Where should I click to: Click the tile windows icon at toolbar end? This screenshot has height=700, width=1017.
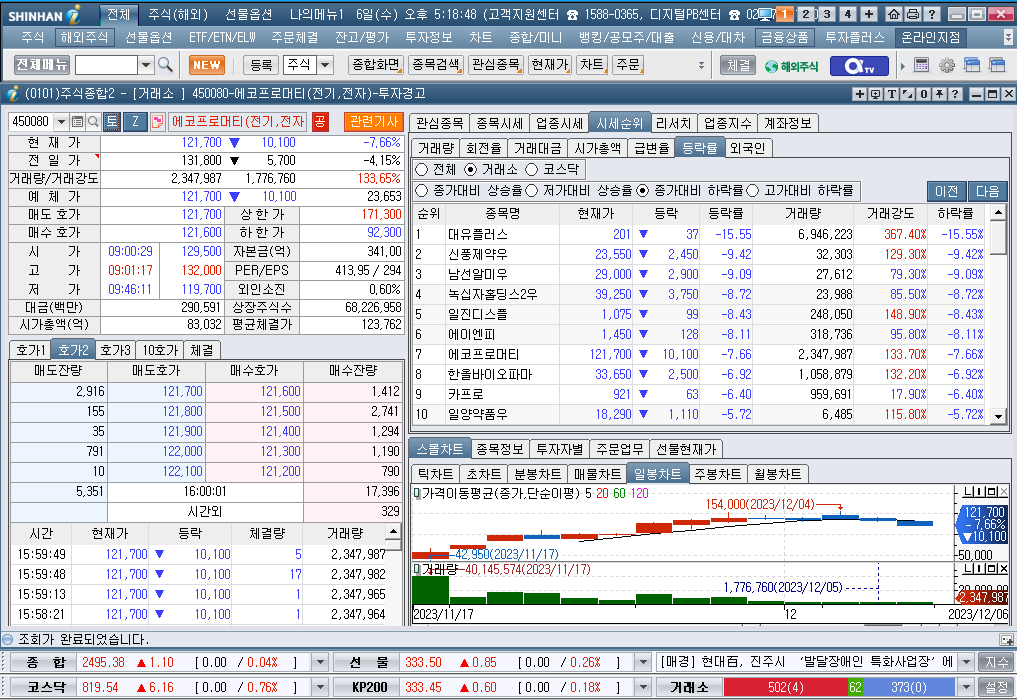(996, 65)
